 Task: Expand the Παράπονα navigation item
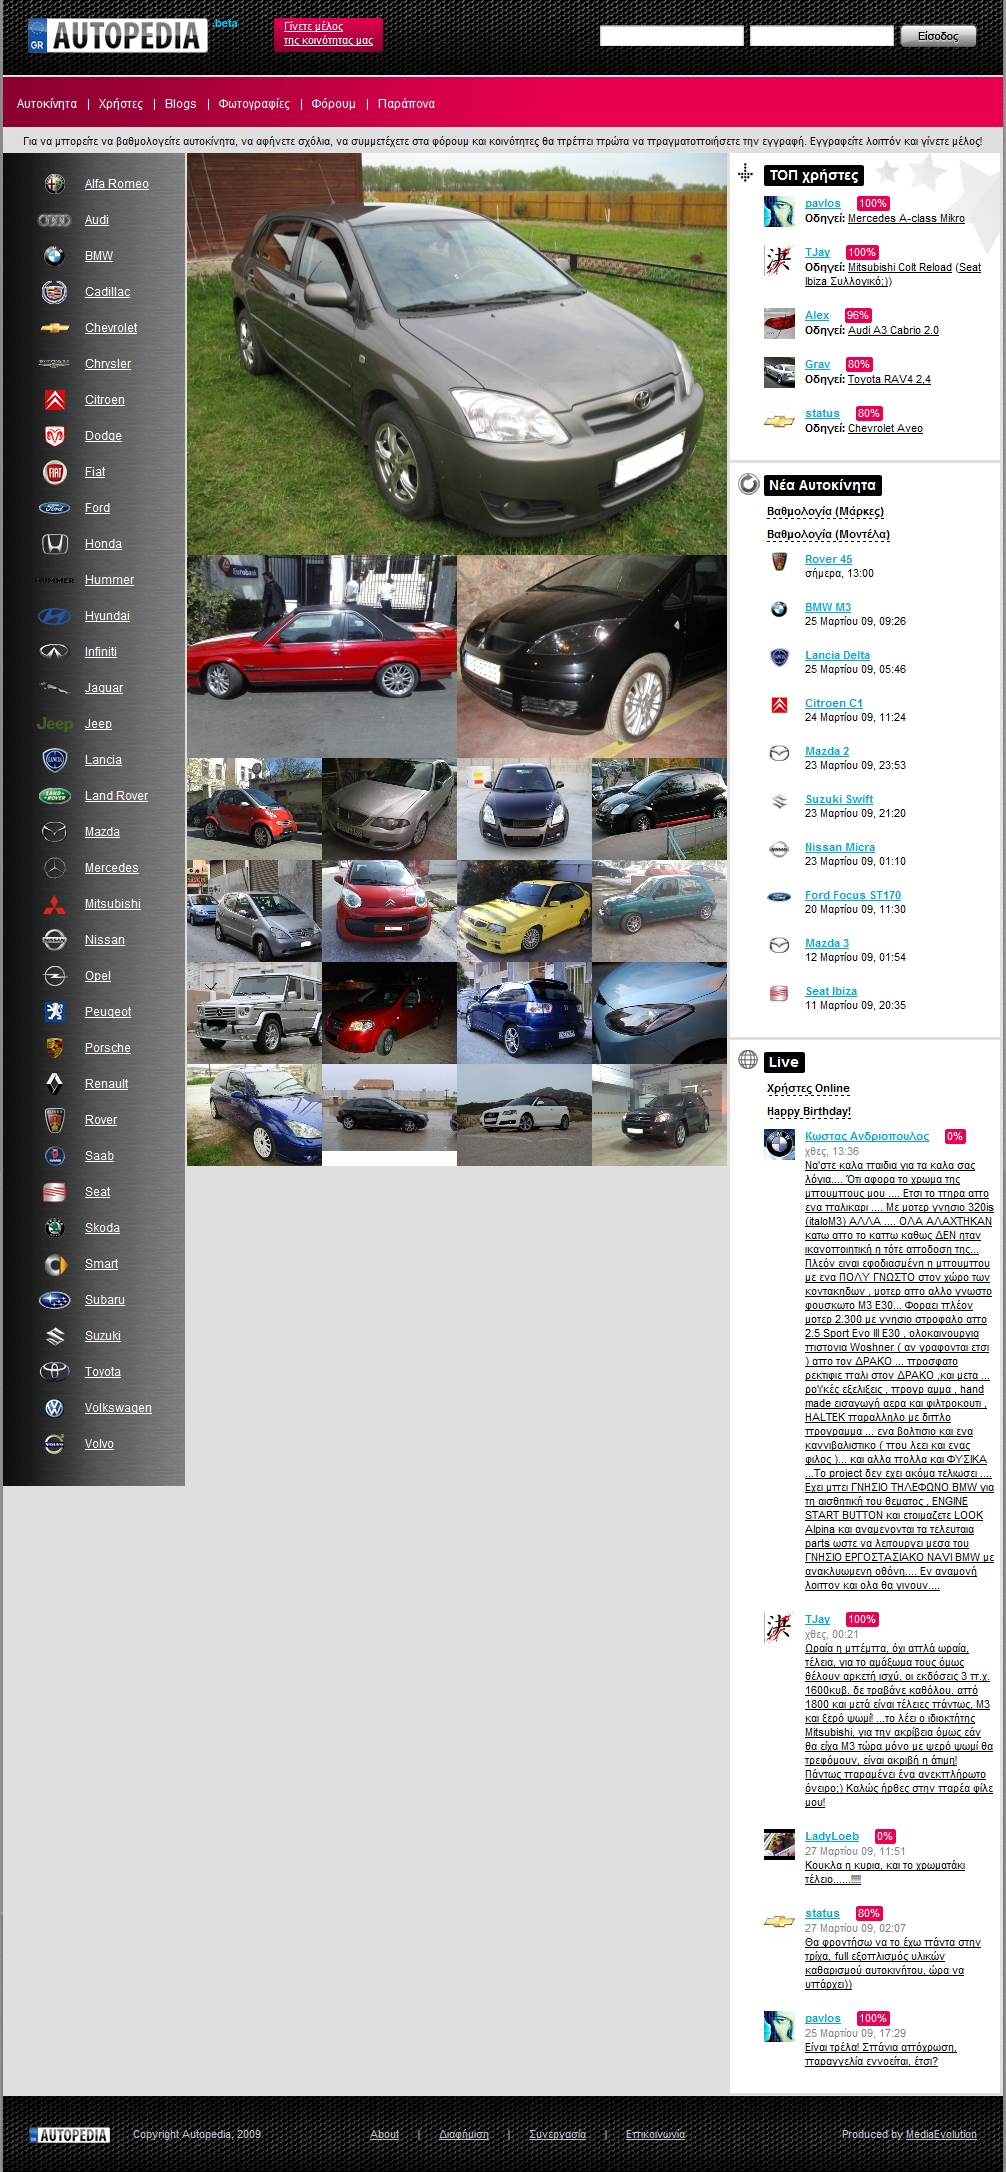[x=406, y=104]
